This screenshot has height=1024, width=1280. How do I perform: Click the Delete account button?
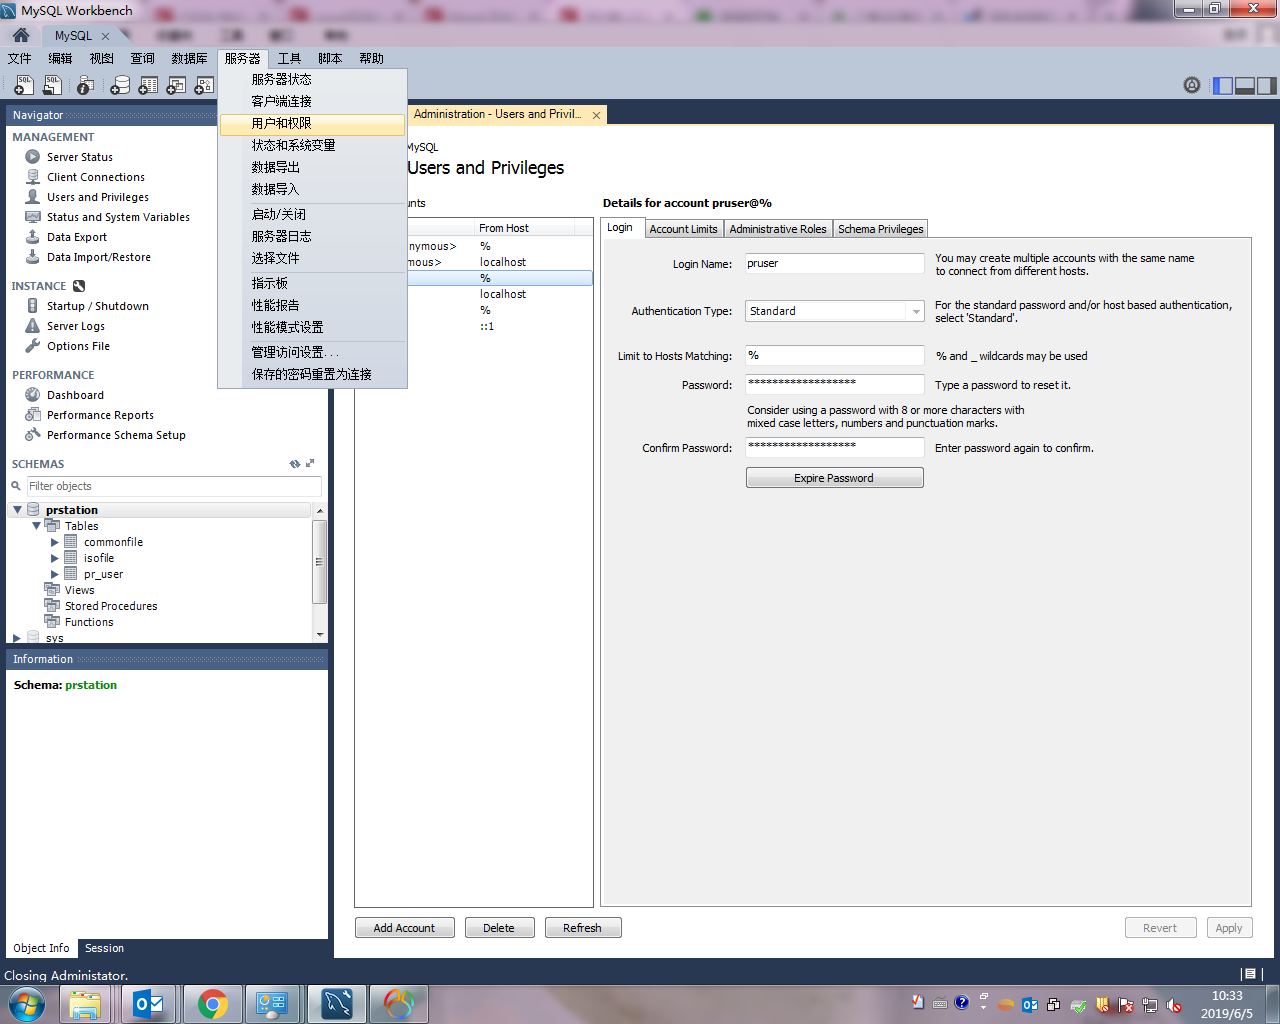click(499, 928)
